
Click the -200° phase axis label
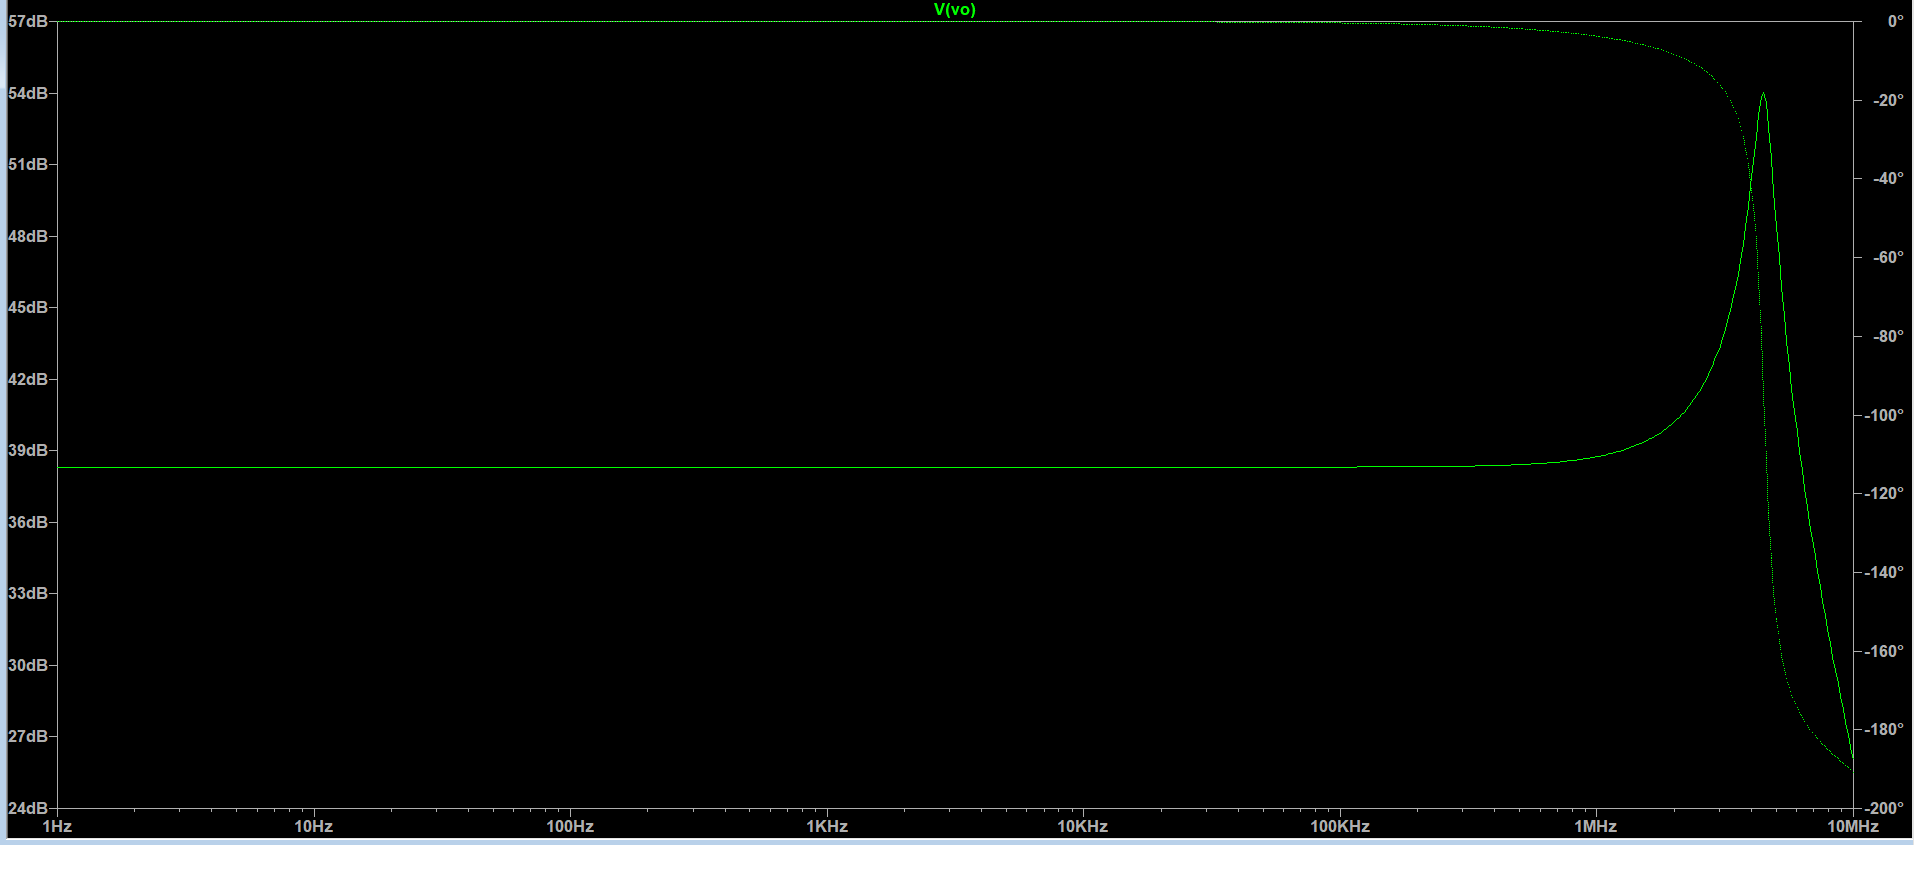(1884, 808)
